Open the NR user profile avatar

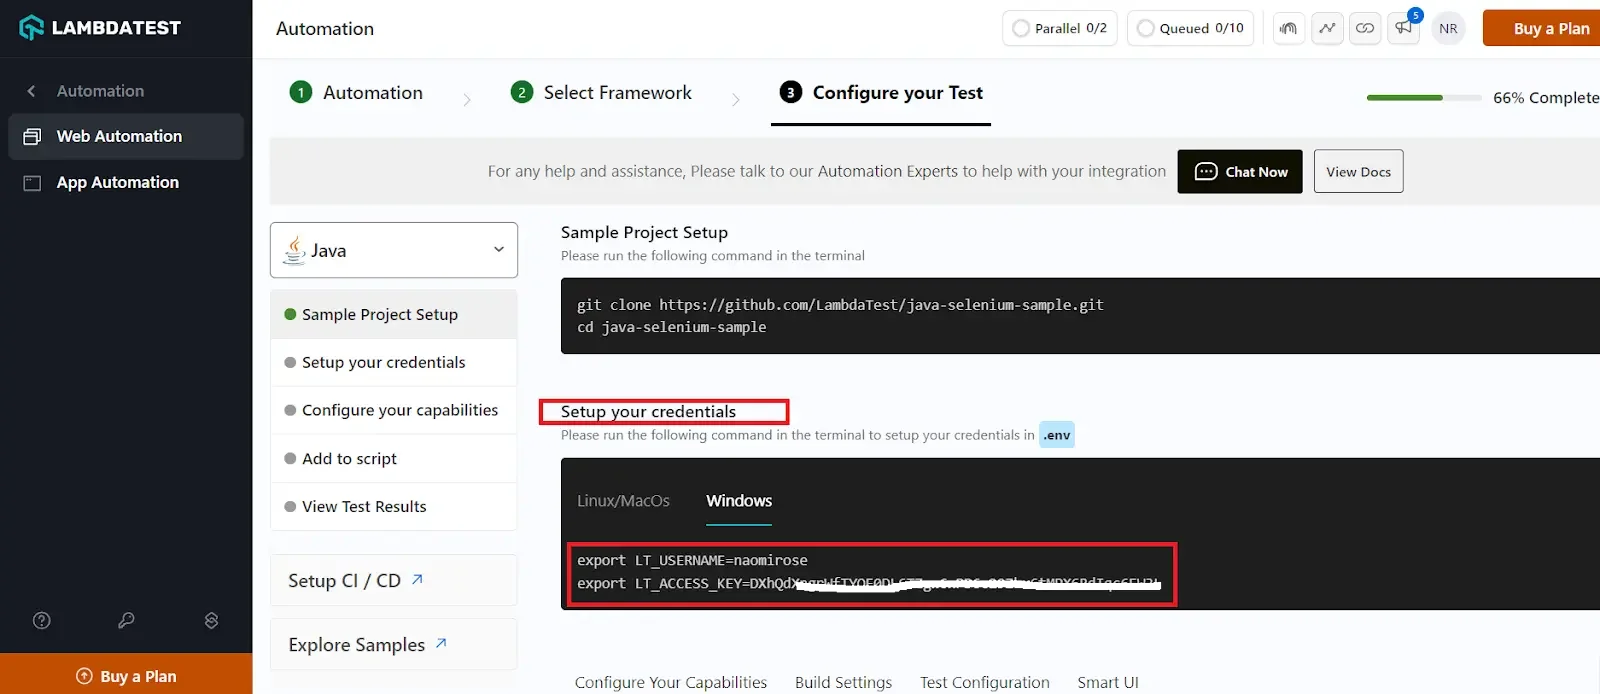1448,28
